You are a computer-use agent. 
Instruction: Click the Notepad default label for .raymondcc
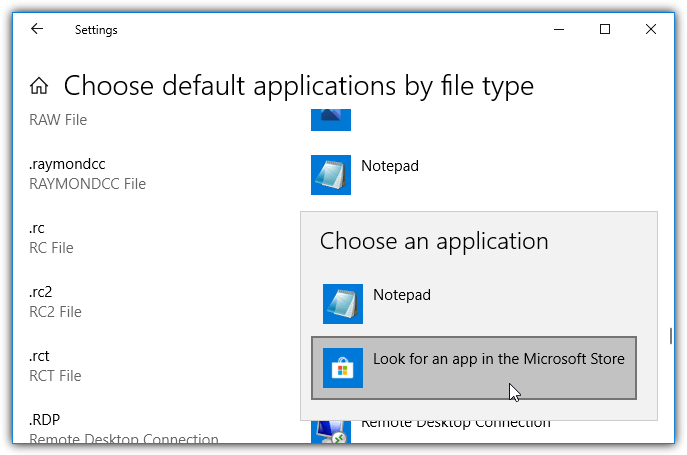(390, 166)
